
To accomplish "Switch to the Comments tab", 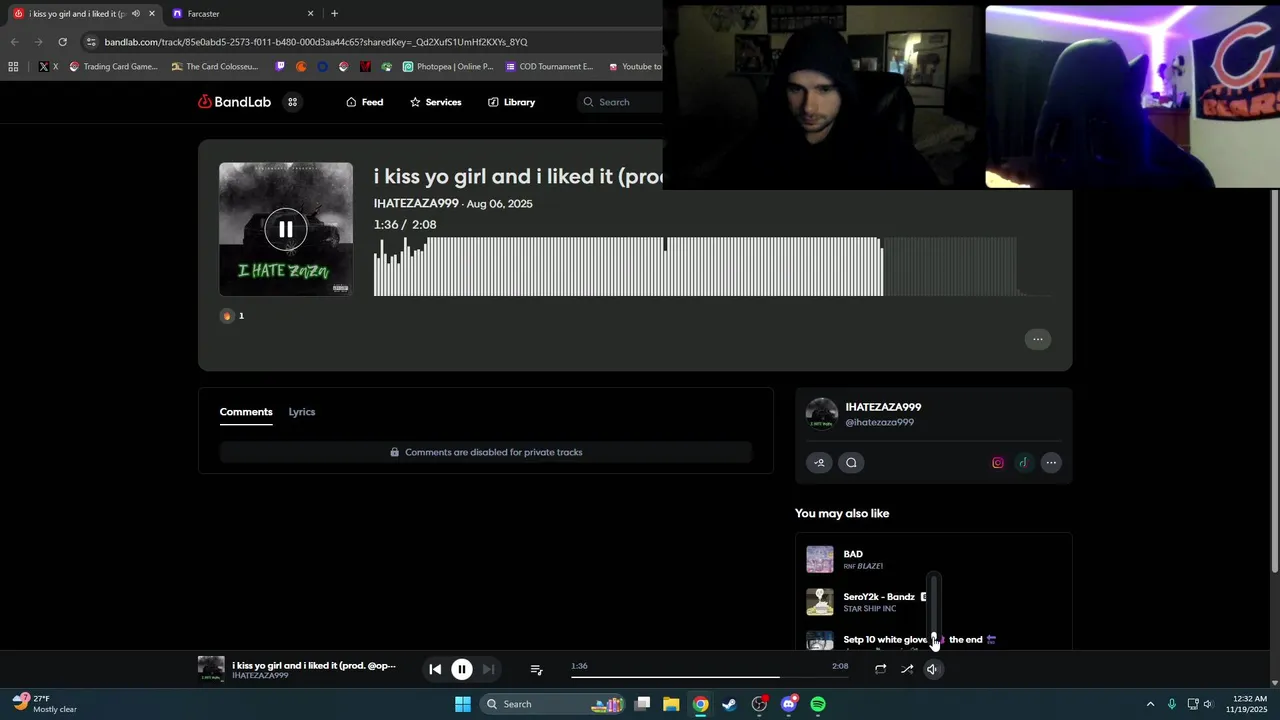I will click(x=246, y=412).
